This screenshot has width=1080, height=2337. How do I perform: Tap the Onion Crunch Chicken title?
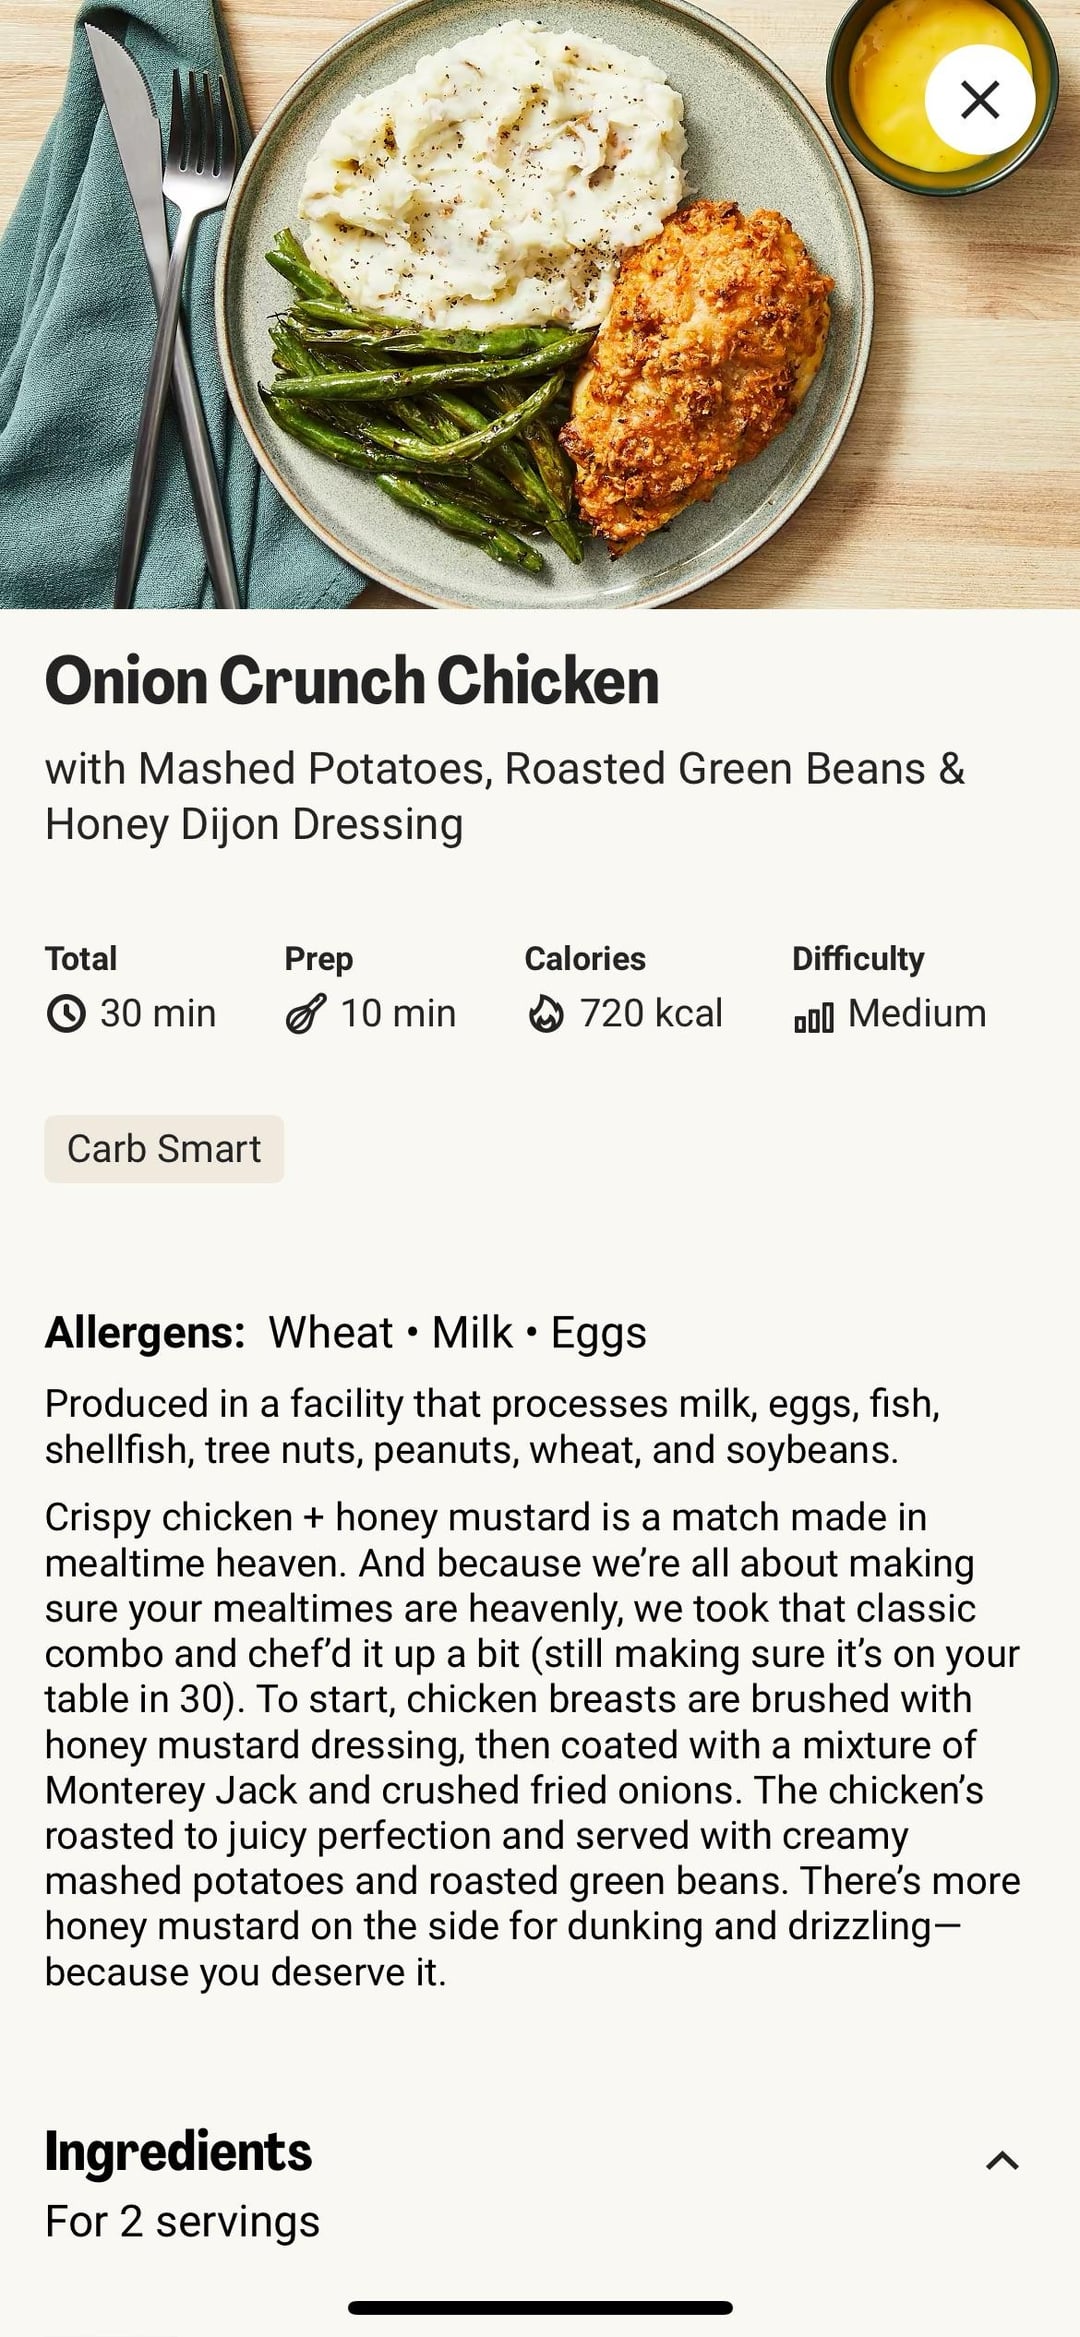(x=352, y=681)
